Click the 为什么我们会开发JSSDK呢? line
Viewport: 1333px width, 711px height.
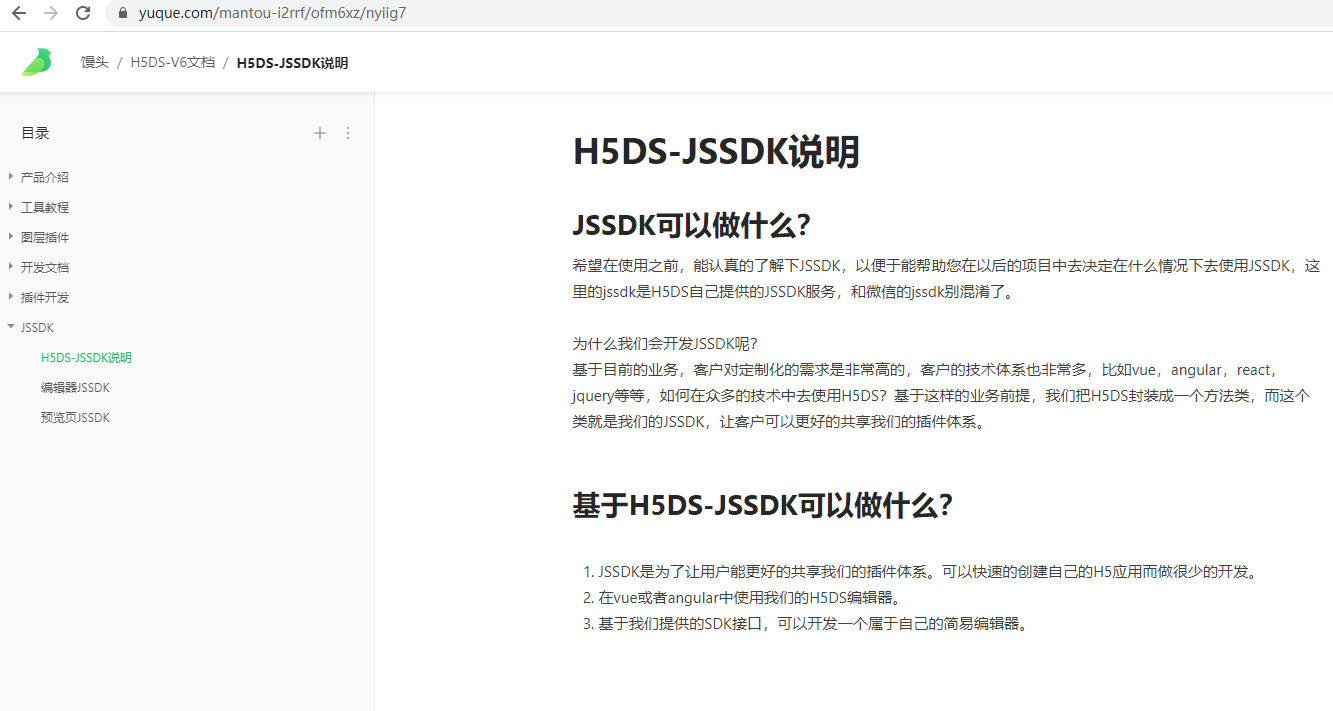(x=665, y=343)
